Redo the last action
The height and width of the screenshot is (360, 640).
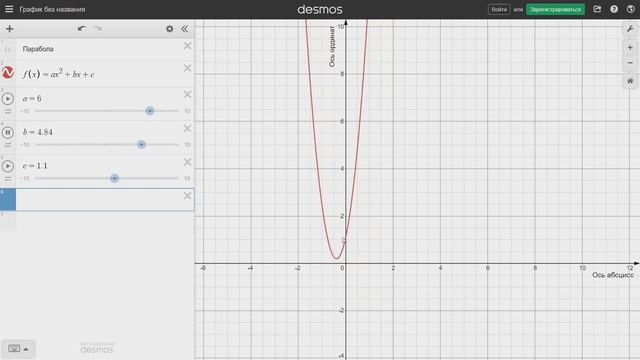point(98,29)
